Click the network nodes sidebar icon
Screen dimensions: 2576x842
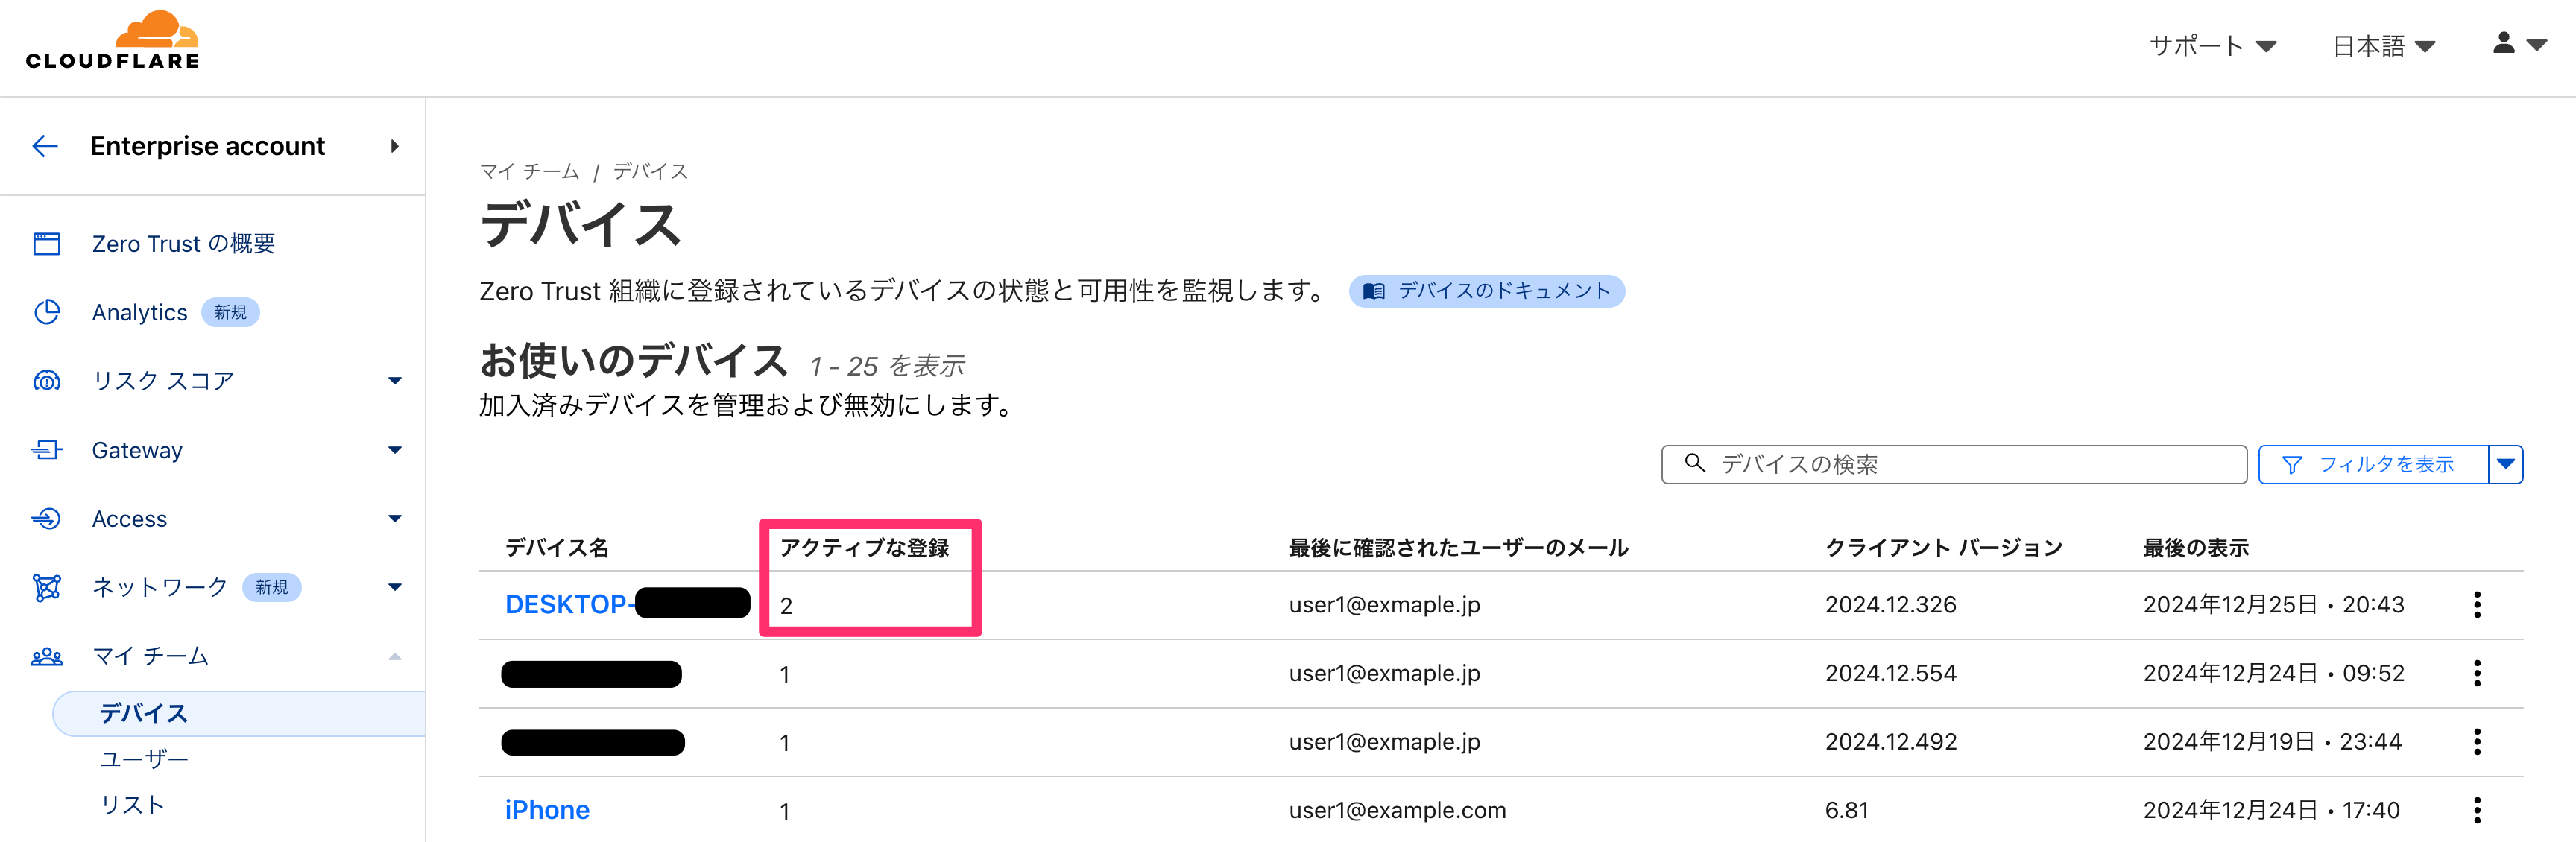coord(47,587)
